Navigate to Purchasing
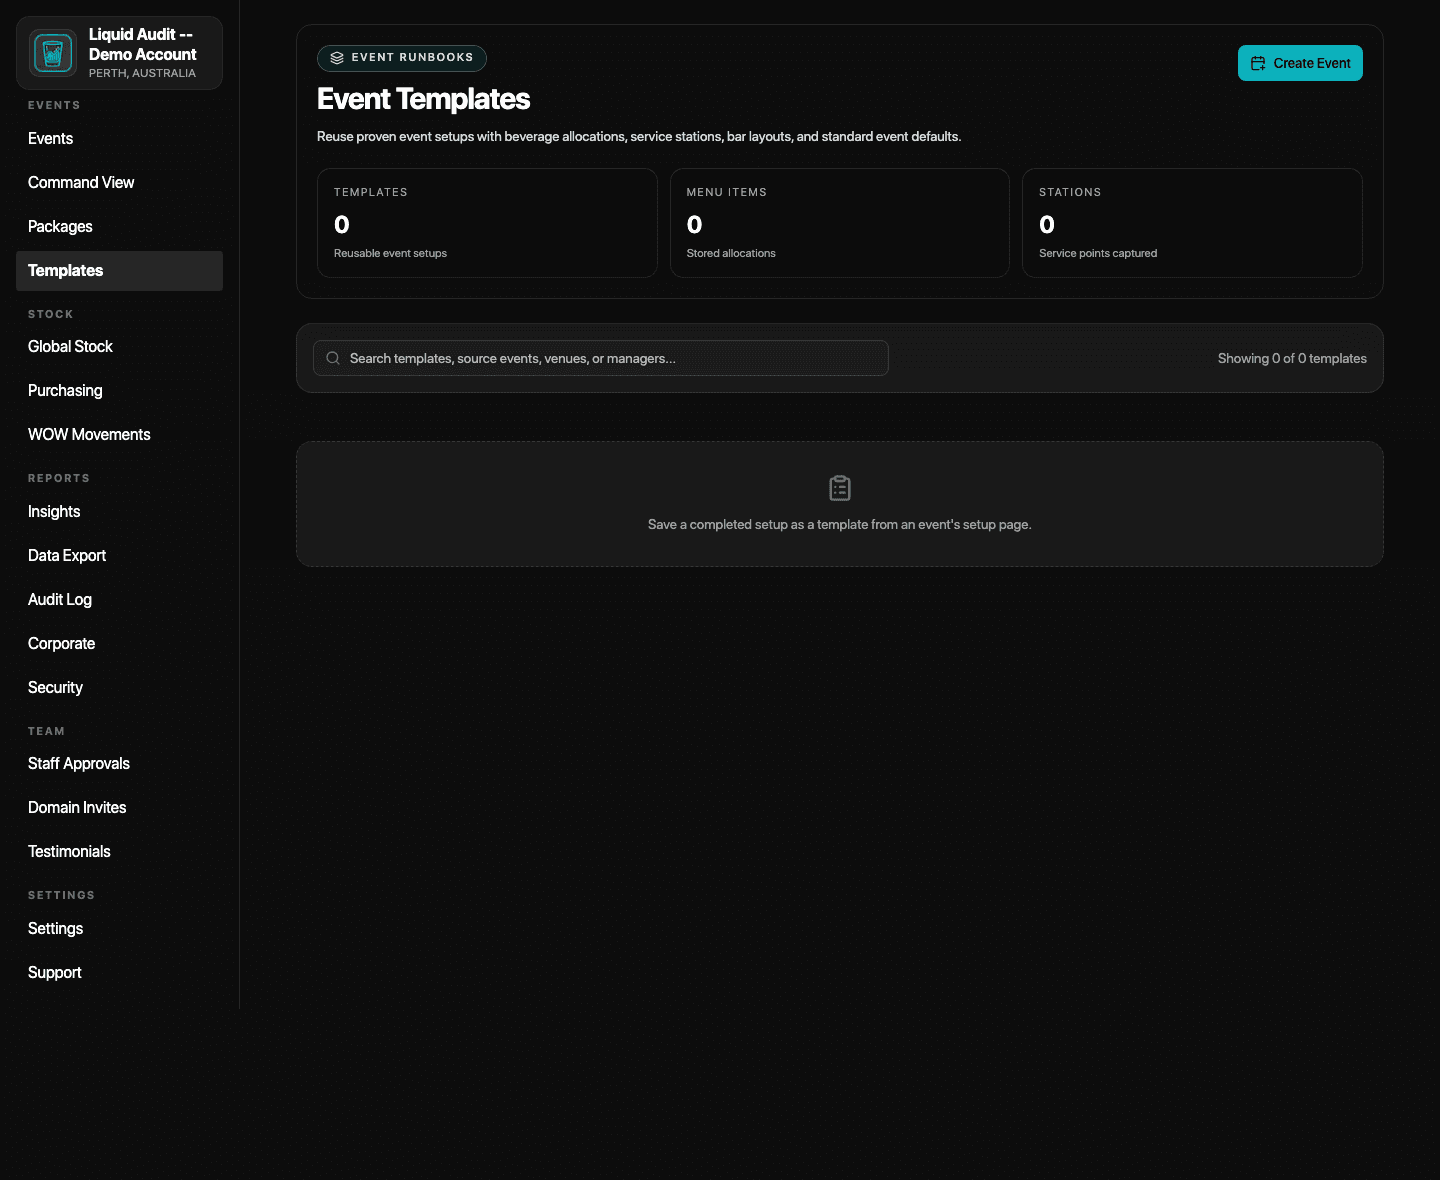The width and height of the screenshot is (1440, 1180). coord(119,391)
